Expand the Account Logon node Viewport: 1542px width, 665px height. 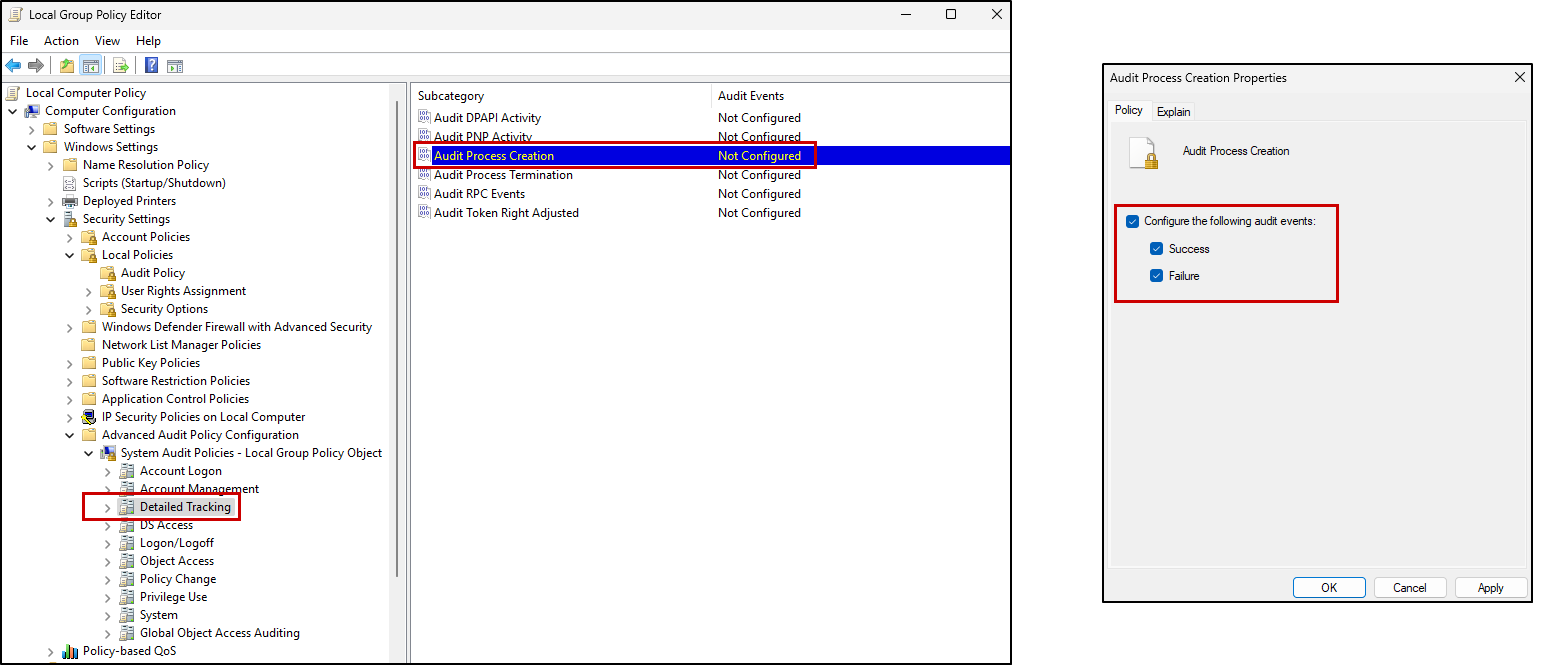[106, 470]
